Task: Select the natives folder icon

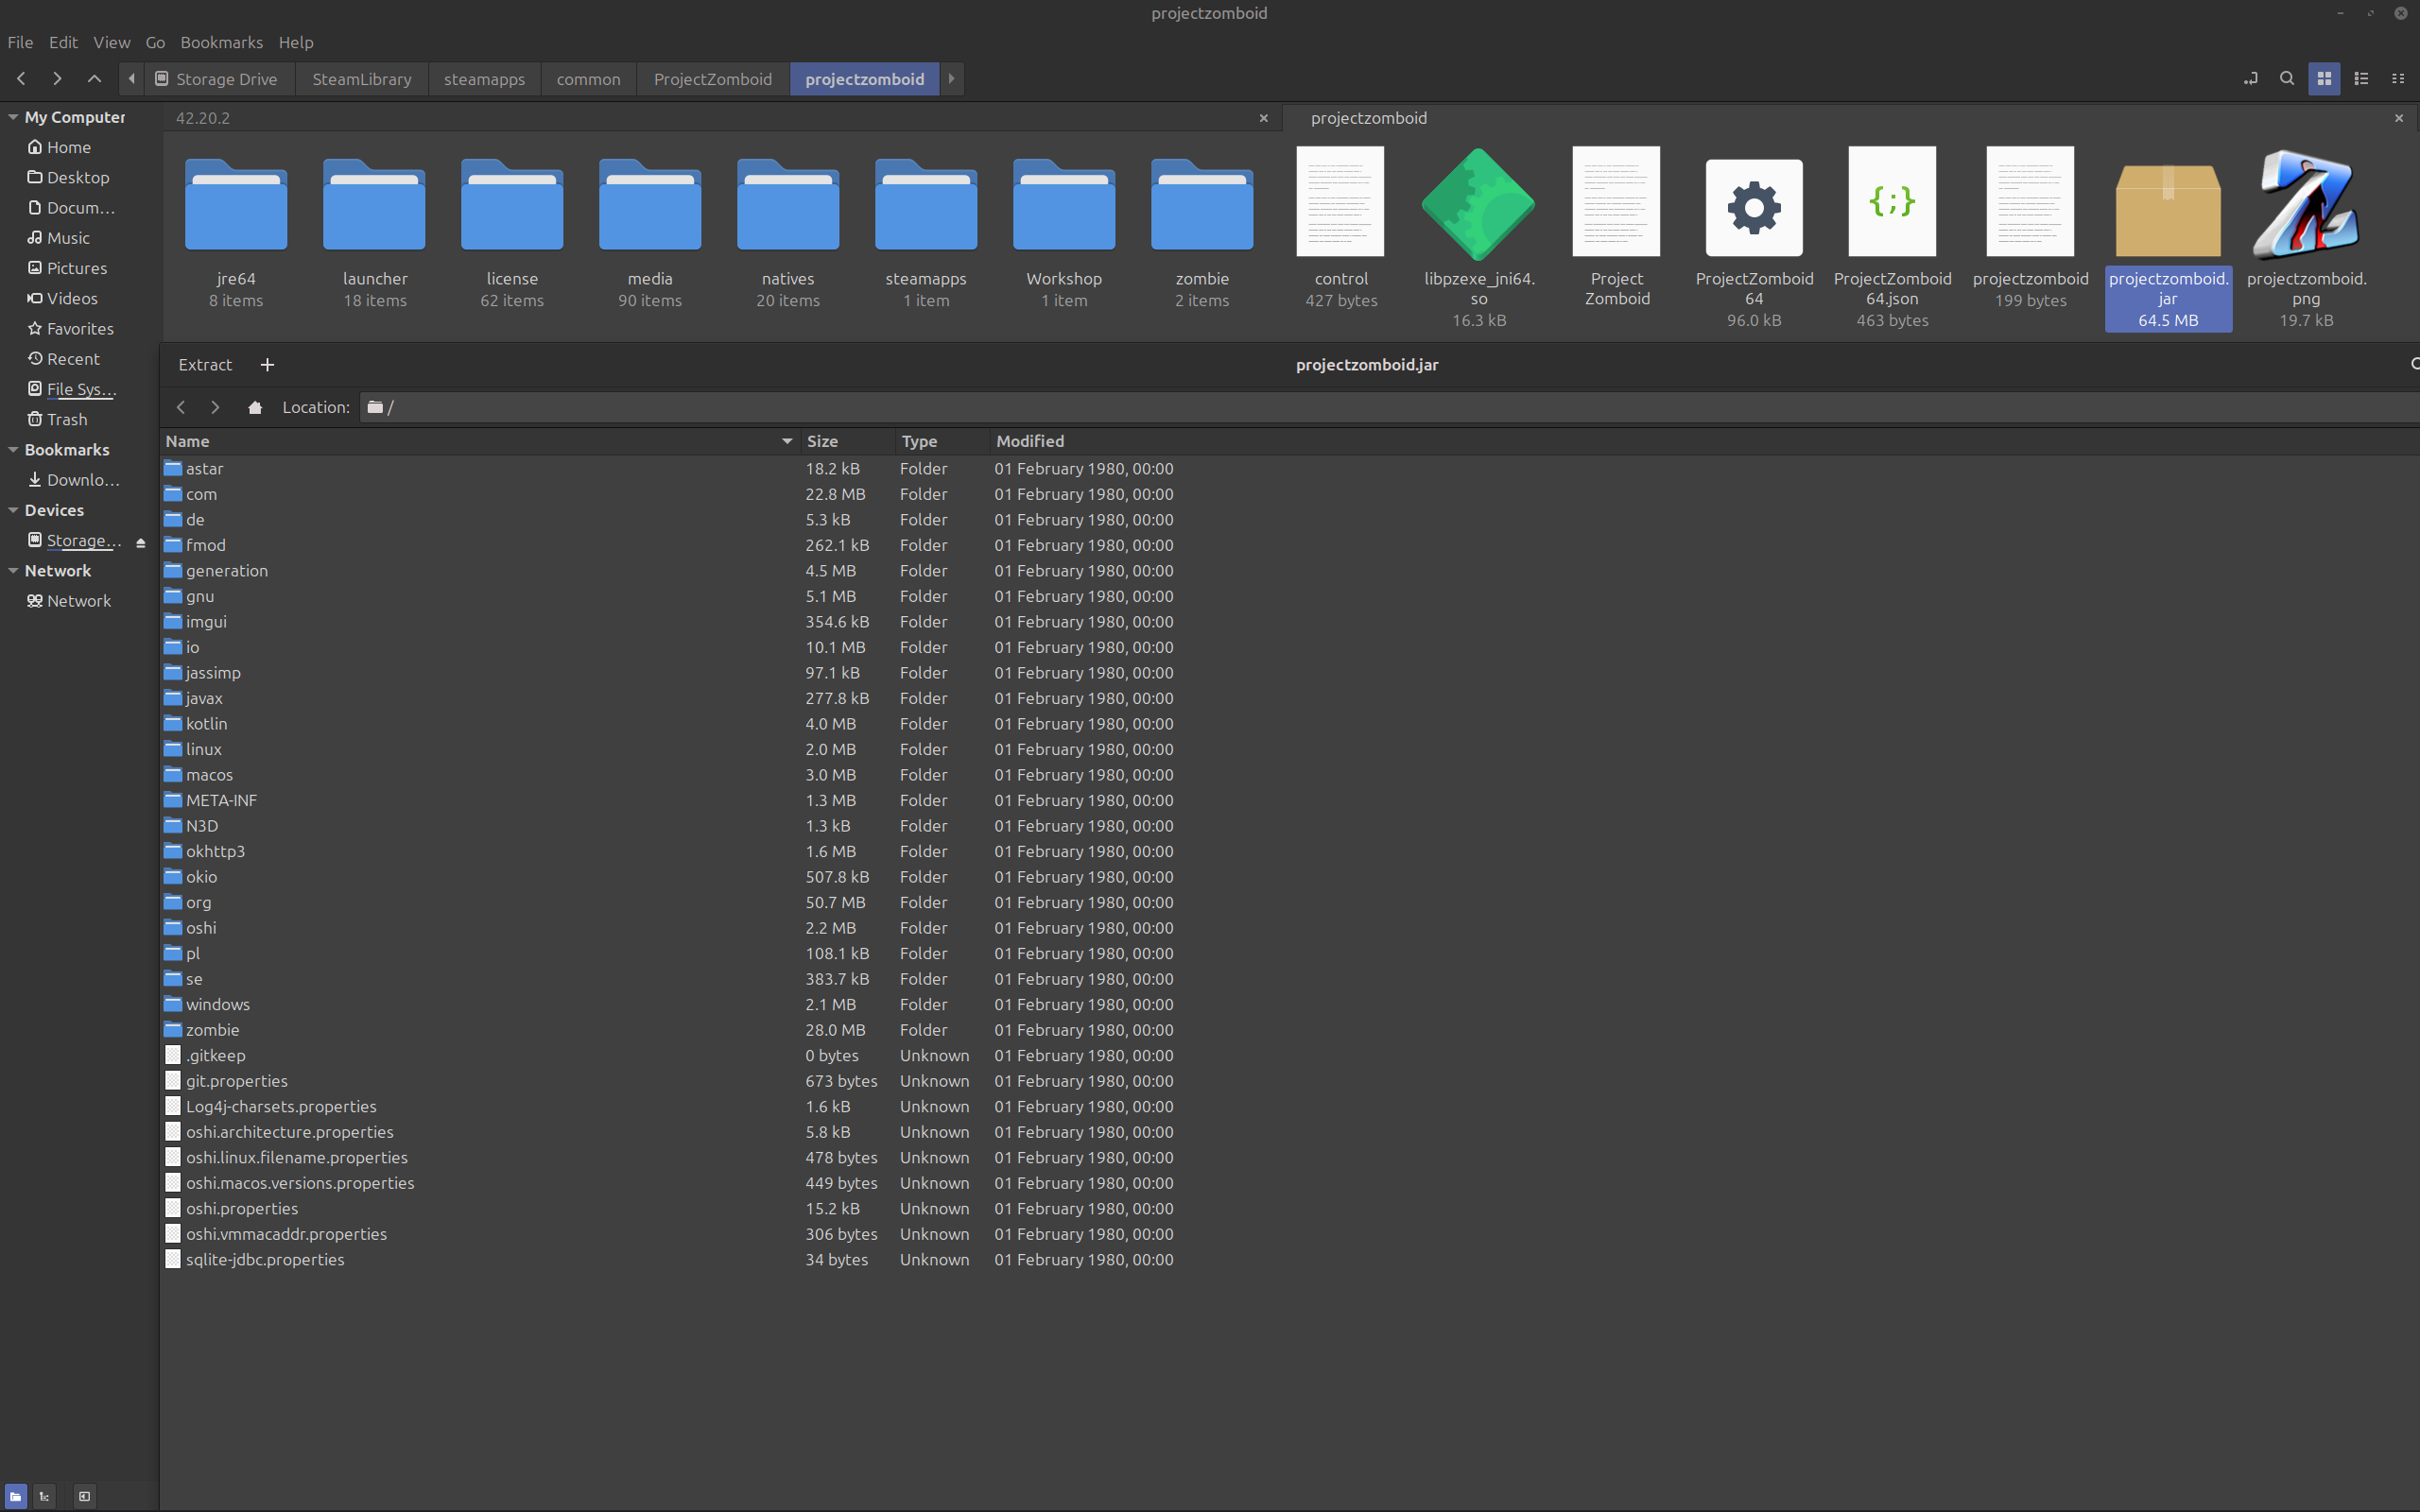Action: pyautogui.click(x=788, y=204)
